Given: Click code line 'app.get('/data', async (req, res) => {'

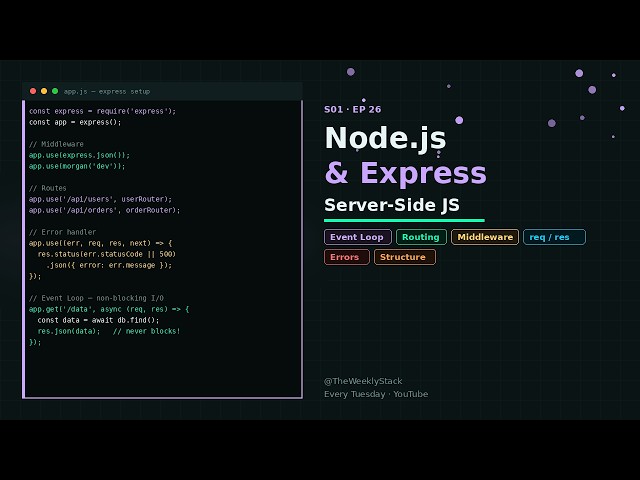Looking at the screenshot, I should 109,309.
